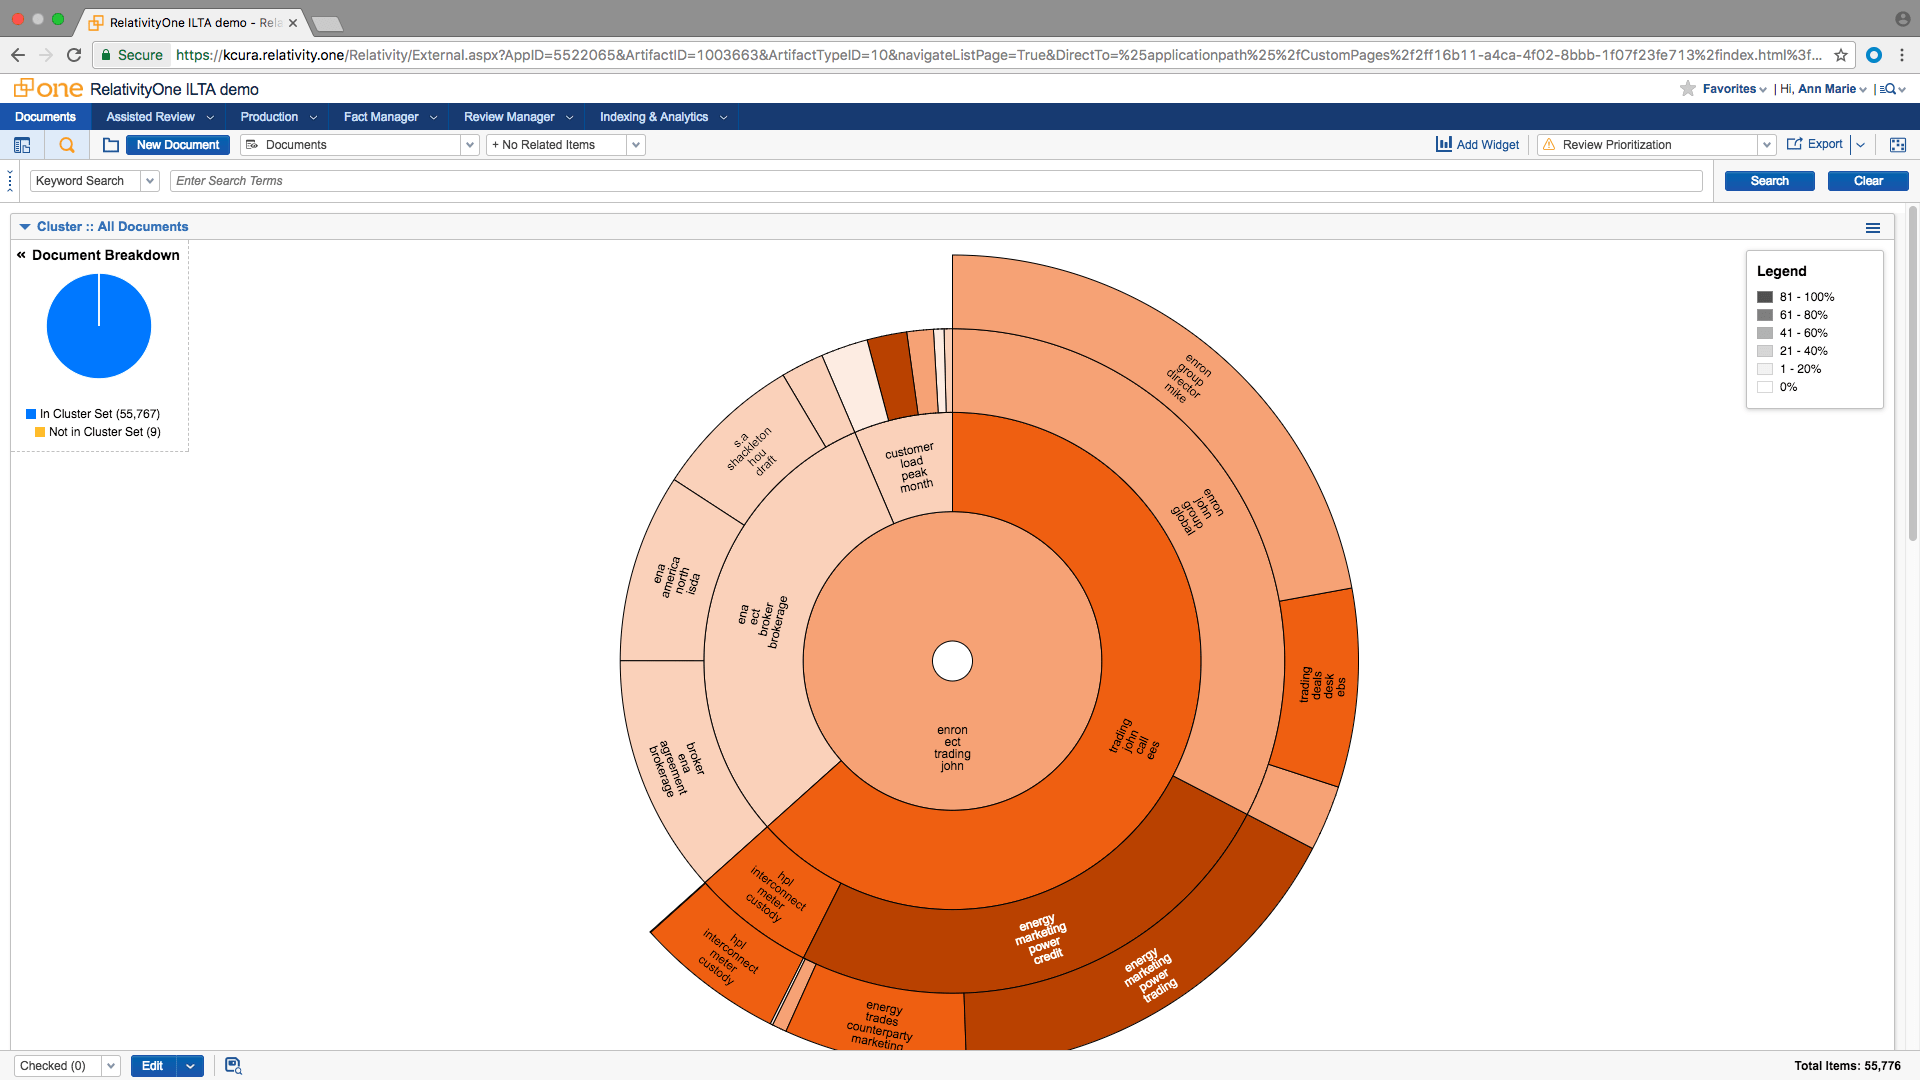Select the 'ena ect broker brokerage' cluster
The height and width of the screenshot is (1080, 1920).
[x=763, y=621]
